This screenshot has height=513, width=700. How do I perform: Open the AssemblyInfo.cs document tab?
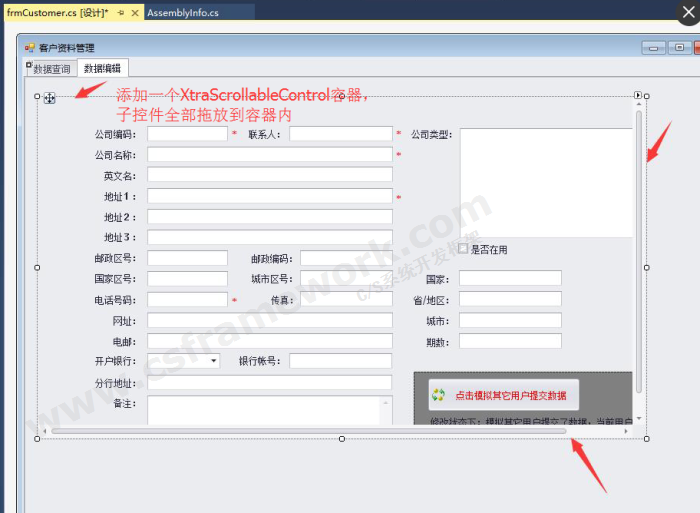click(183, 13)
